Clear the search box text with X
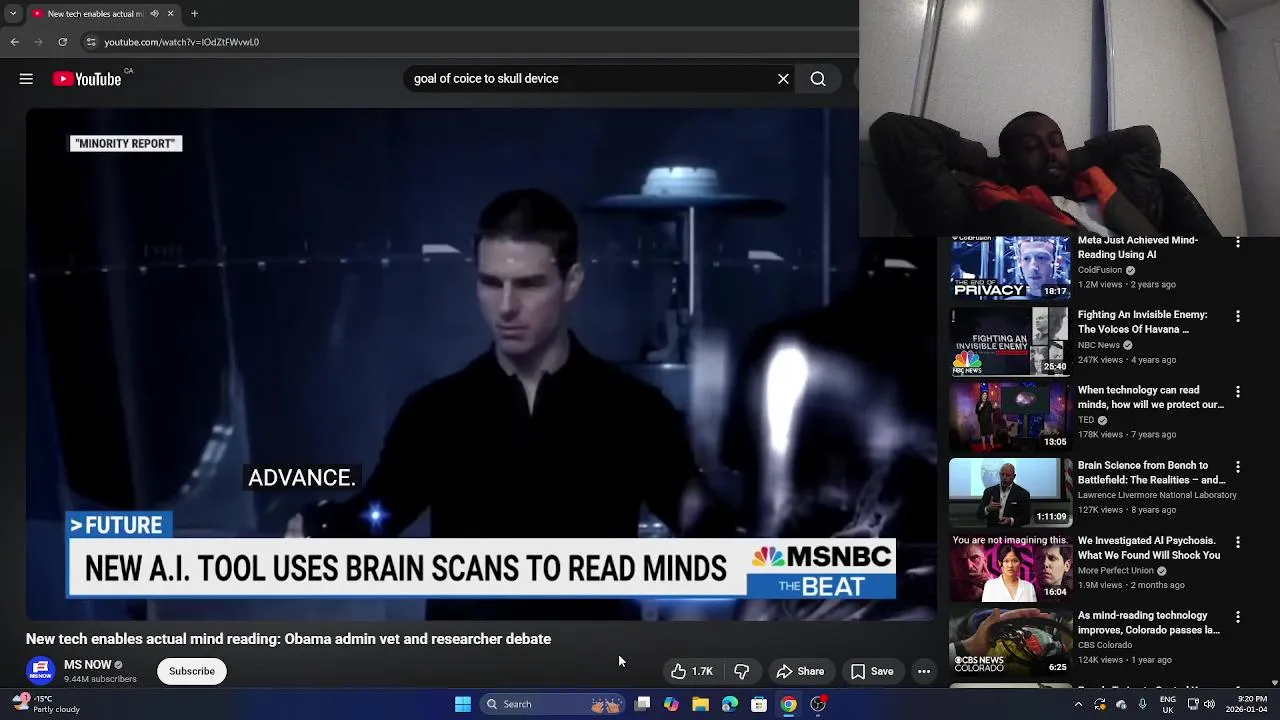This screenshot has width=1280, height=720. tap(783, 79)
